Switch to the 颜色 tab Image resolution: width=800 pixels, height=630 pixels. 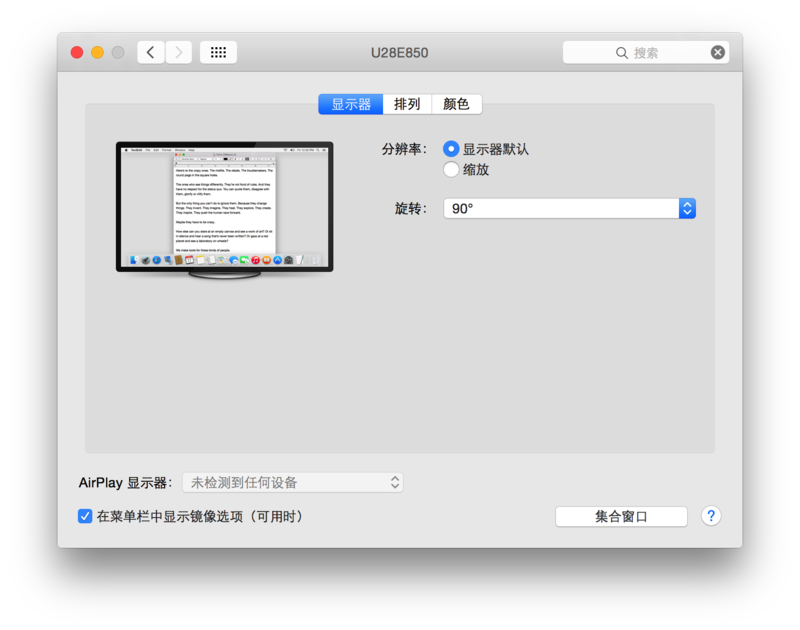[x=457, y=104]
